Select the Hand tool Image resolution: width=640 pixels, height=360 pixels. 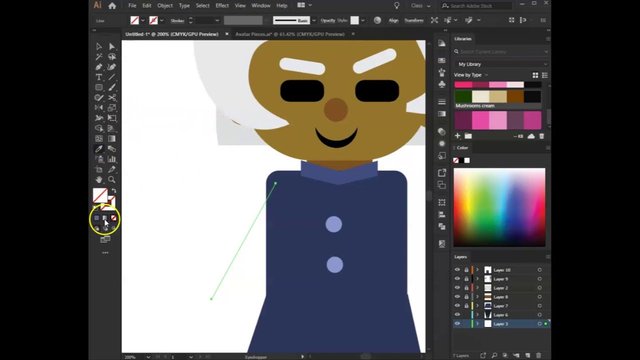(99, 180)
